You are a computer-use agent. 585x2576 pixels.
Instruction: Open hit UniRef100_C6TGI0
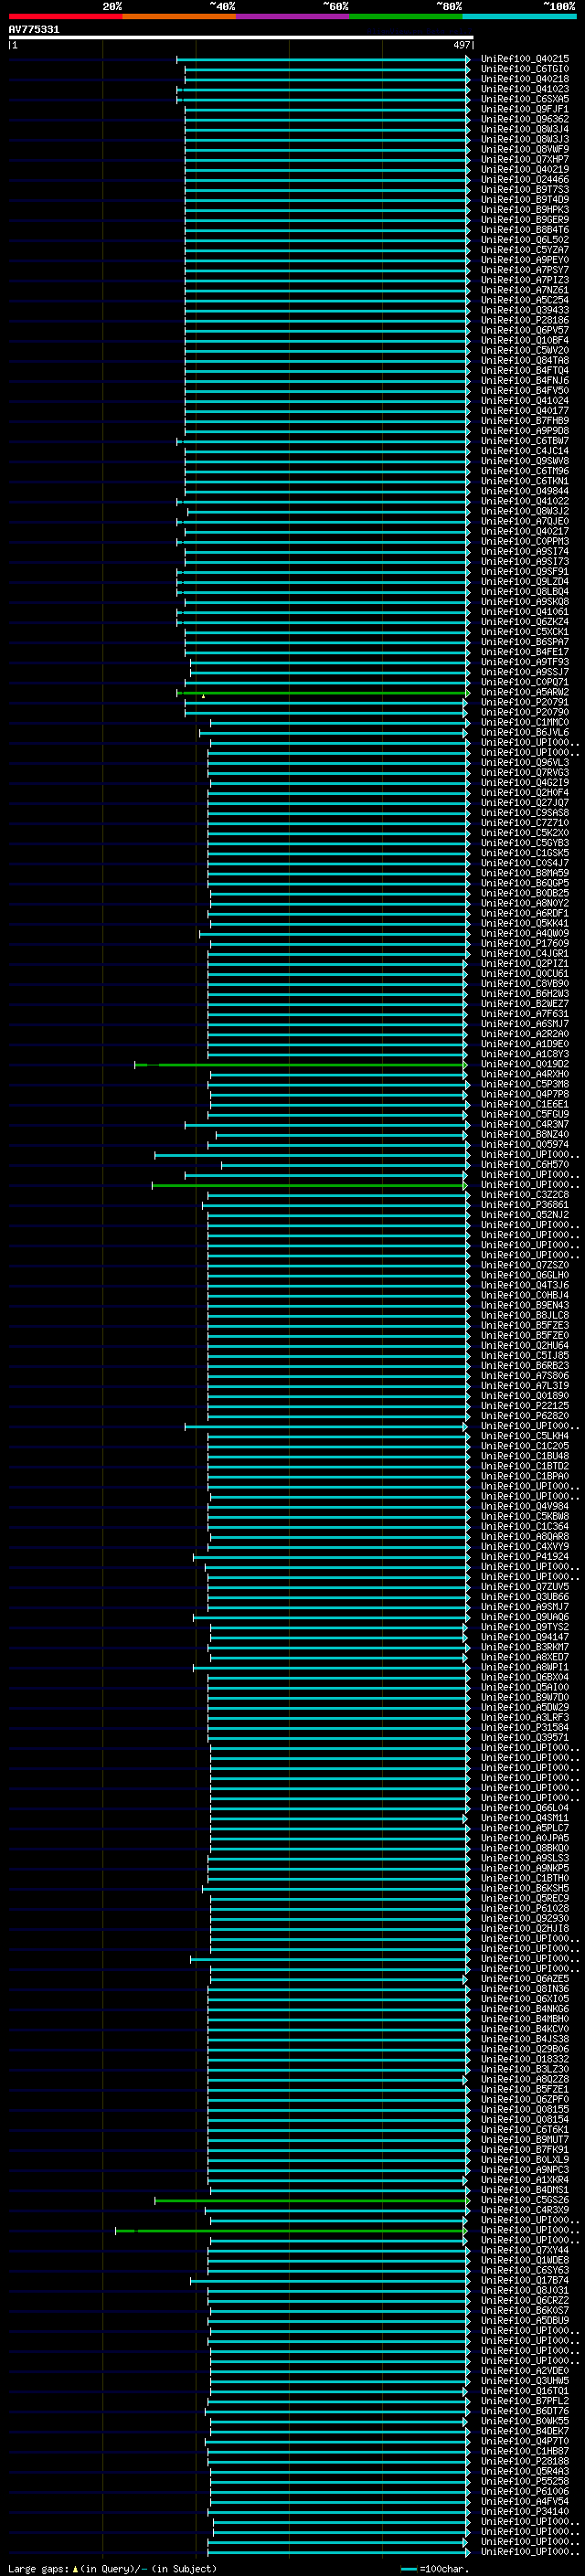(x=525, y=69)
